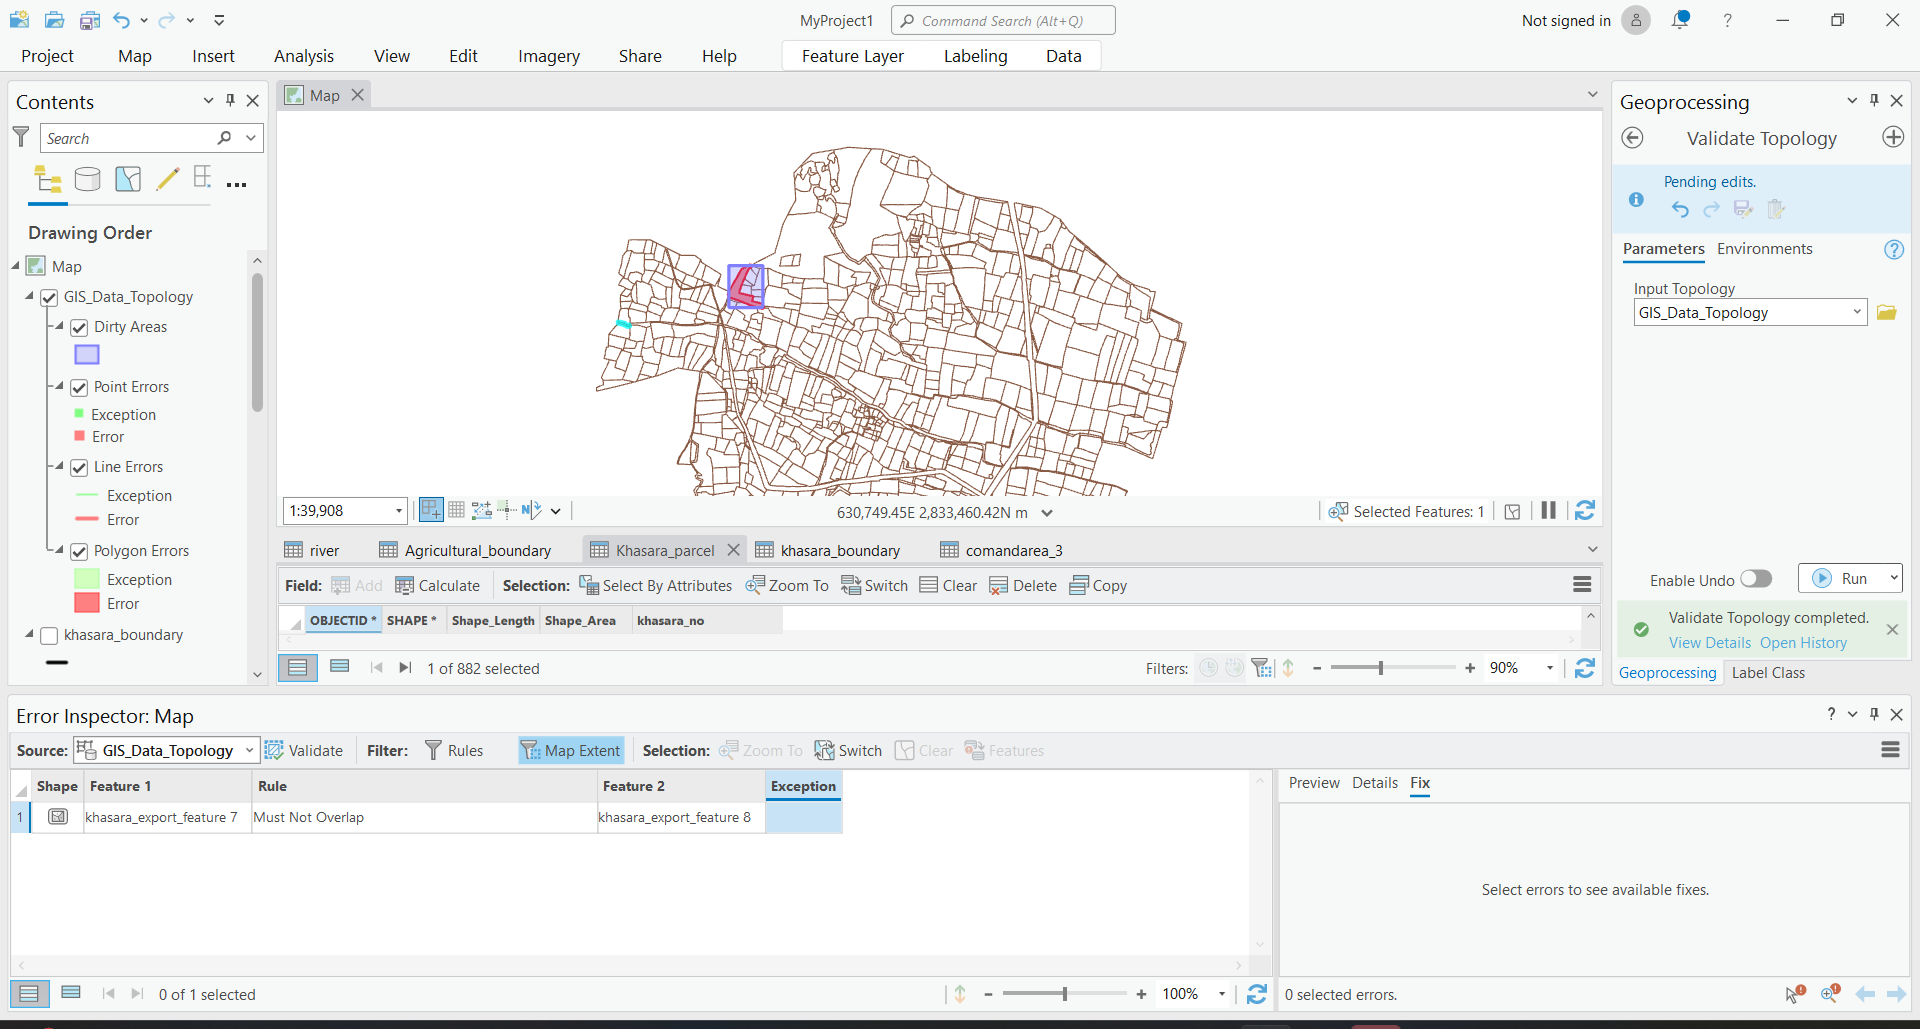Select List By Selection icon in Contents
The height and width of the screenshot is (1029, 1920).
coord(128,179)
